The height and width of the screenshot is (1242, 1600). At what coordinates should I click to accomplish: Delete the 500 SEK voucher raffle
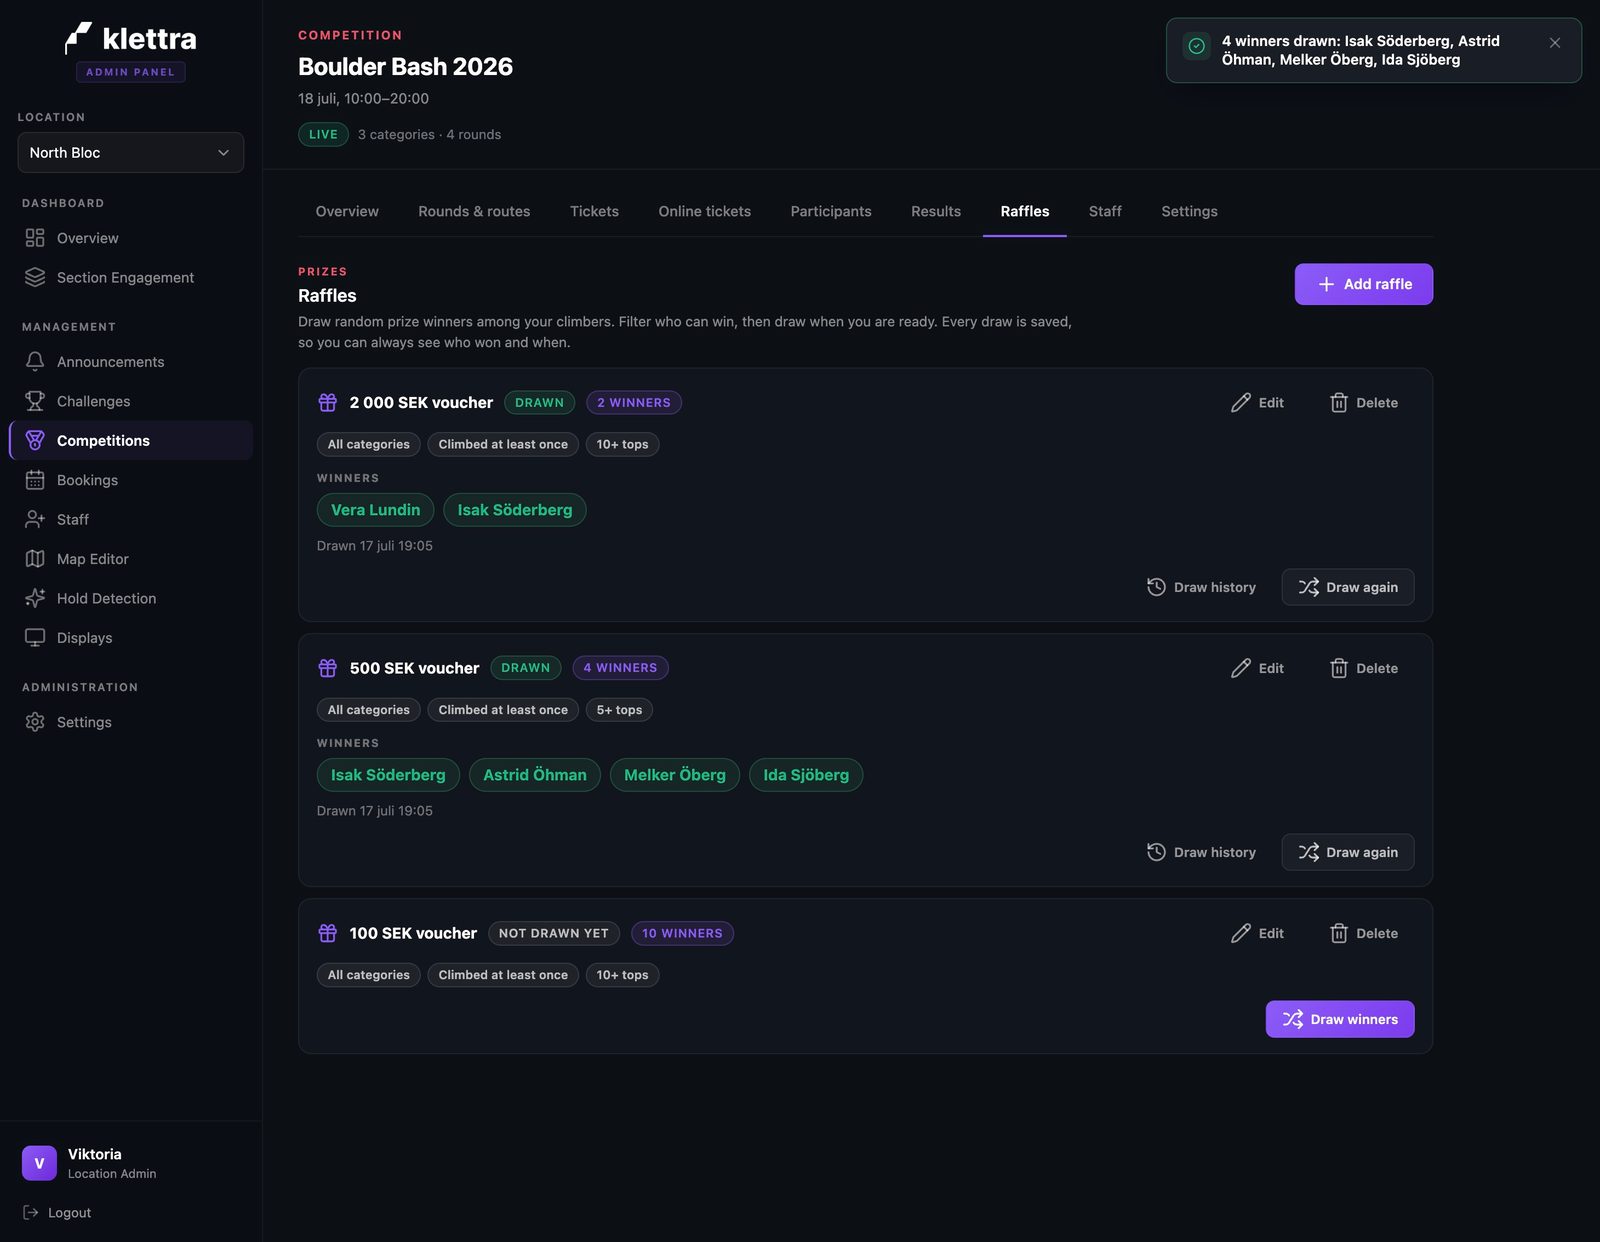point(1364,668)
